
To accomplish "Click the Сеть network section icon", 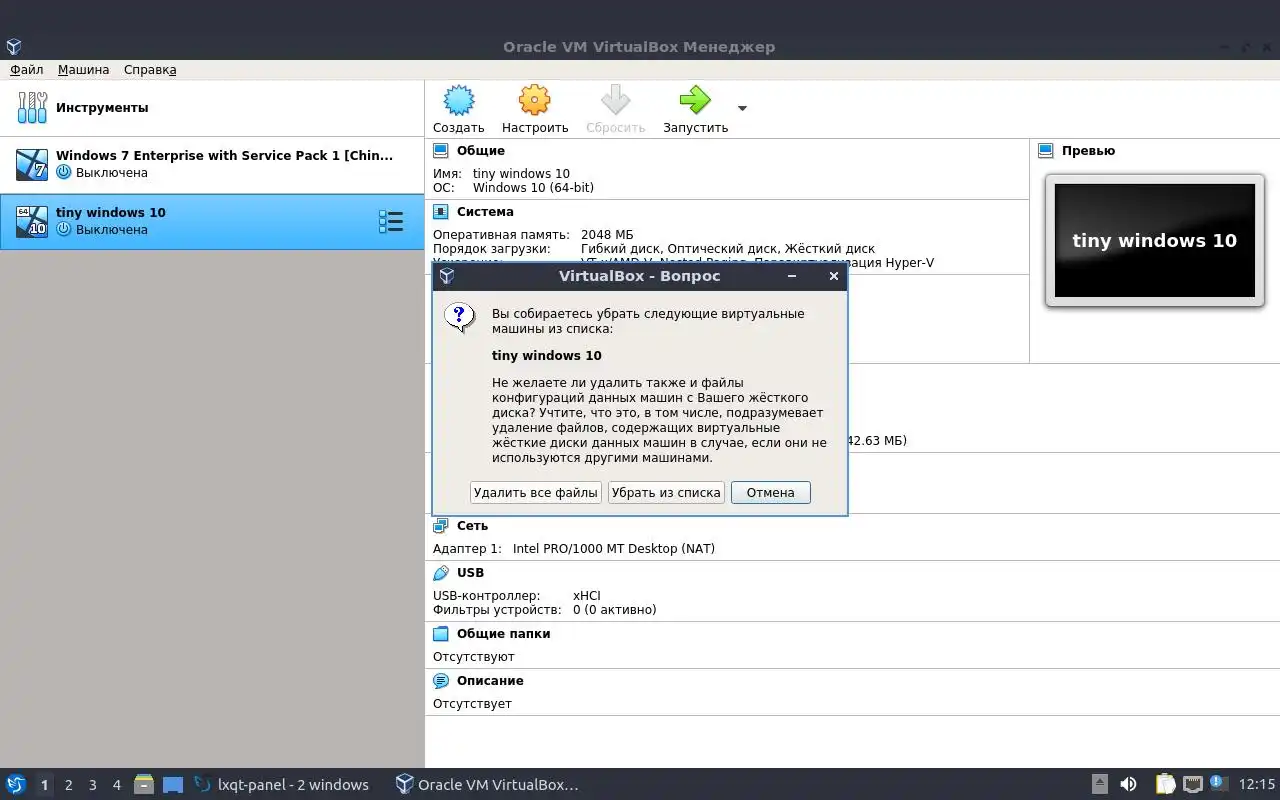I will coord(441,526).
